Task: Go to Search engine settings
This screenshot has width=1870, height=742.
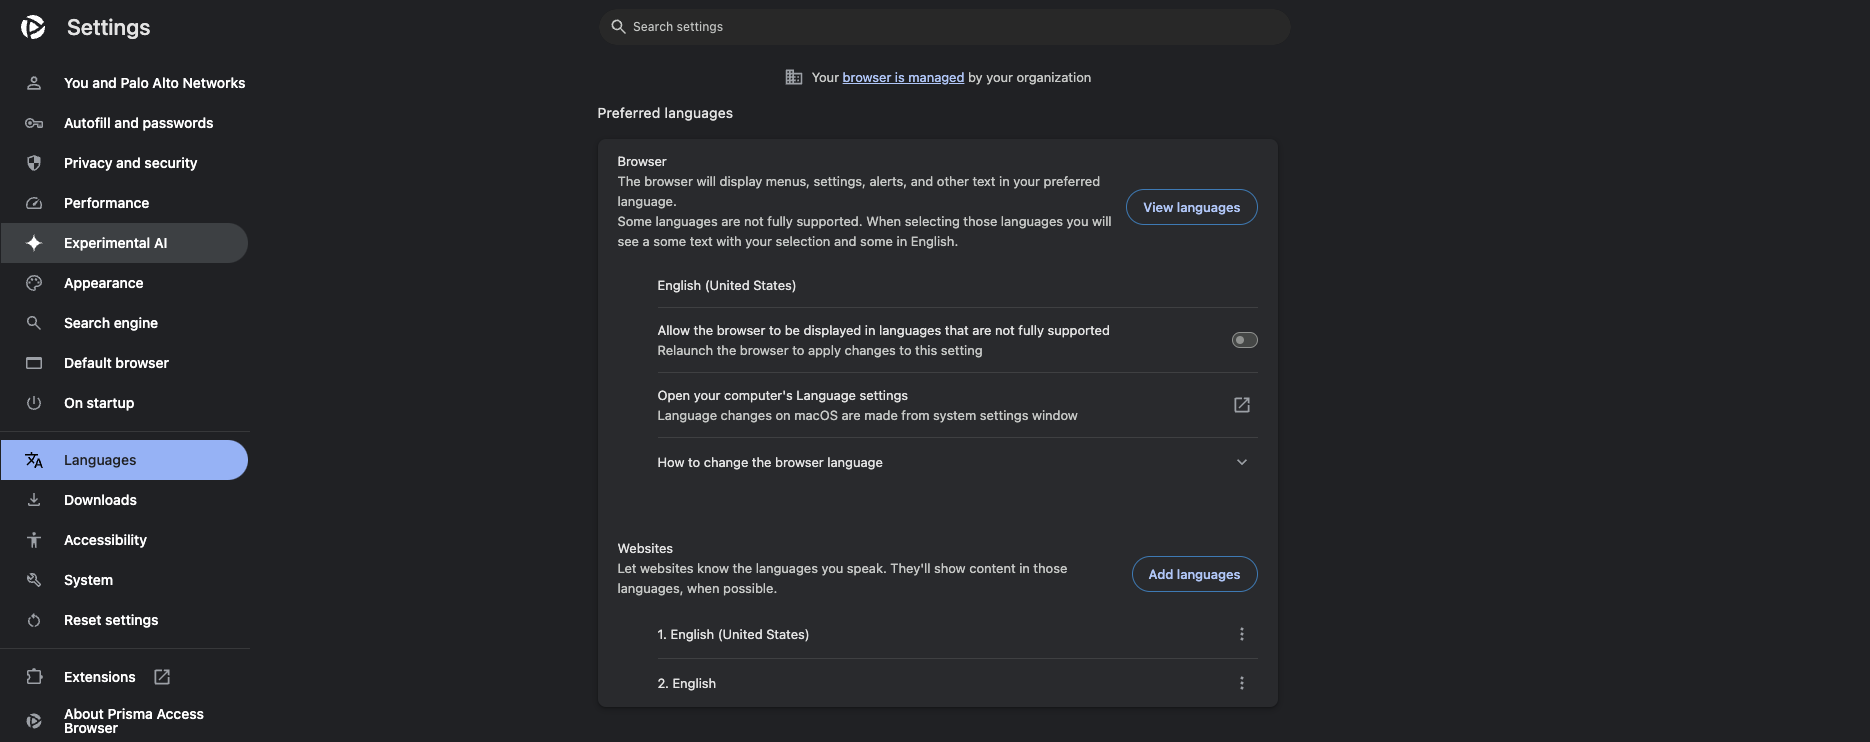Action: [x=110, y=323]
